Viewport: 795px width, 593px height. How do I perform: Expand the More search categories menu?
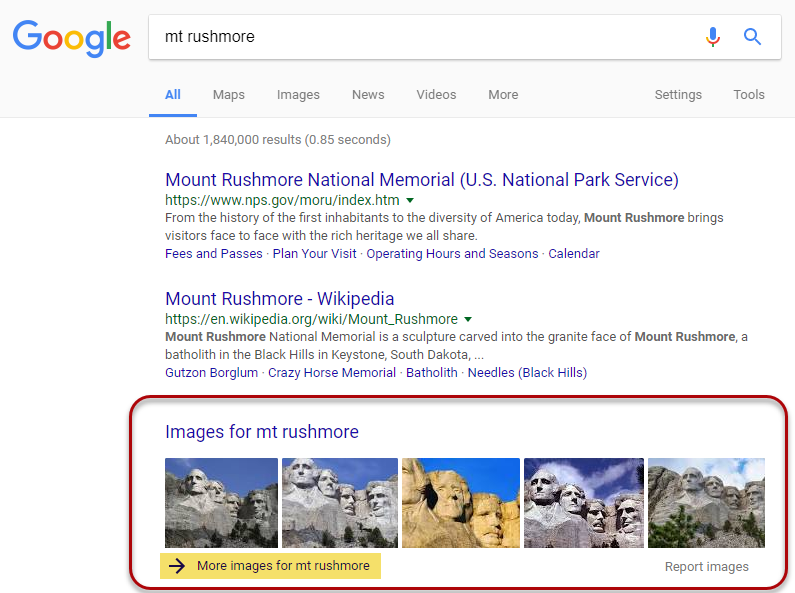(503, 95)
